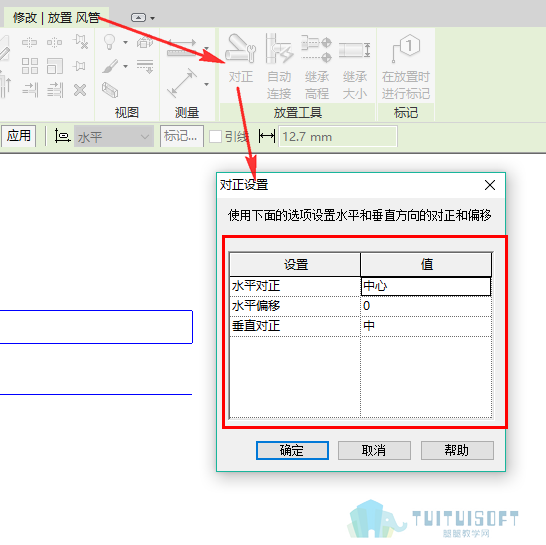The width and height of the screenshot is (546, 545).
Task: Click the 水平偏移 value 0 cell
Action: pos(426,306)
